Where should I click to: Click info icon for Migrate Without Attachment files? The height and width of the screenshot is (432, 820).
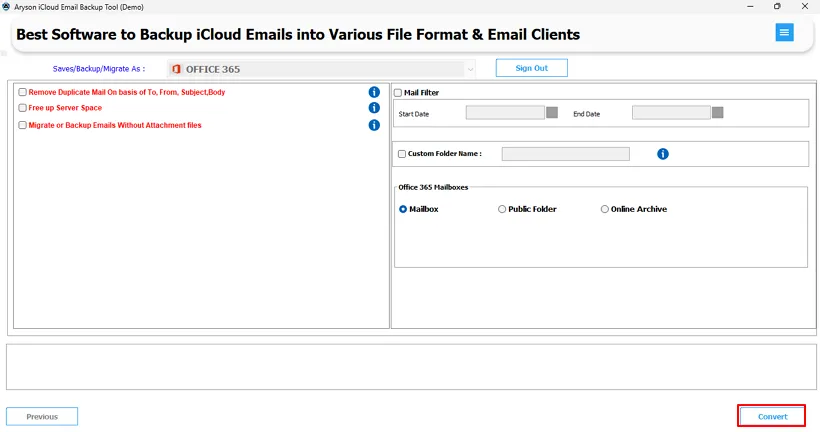pyautogui.click(x=374, y=125)
